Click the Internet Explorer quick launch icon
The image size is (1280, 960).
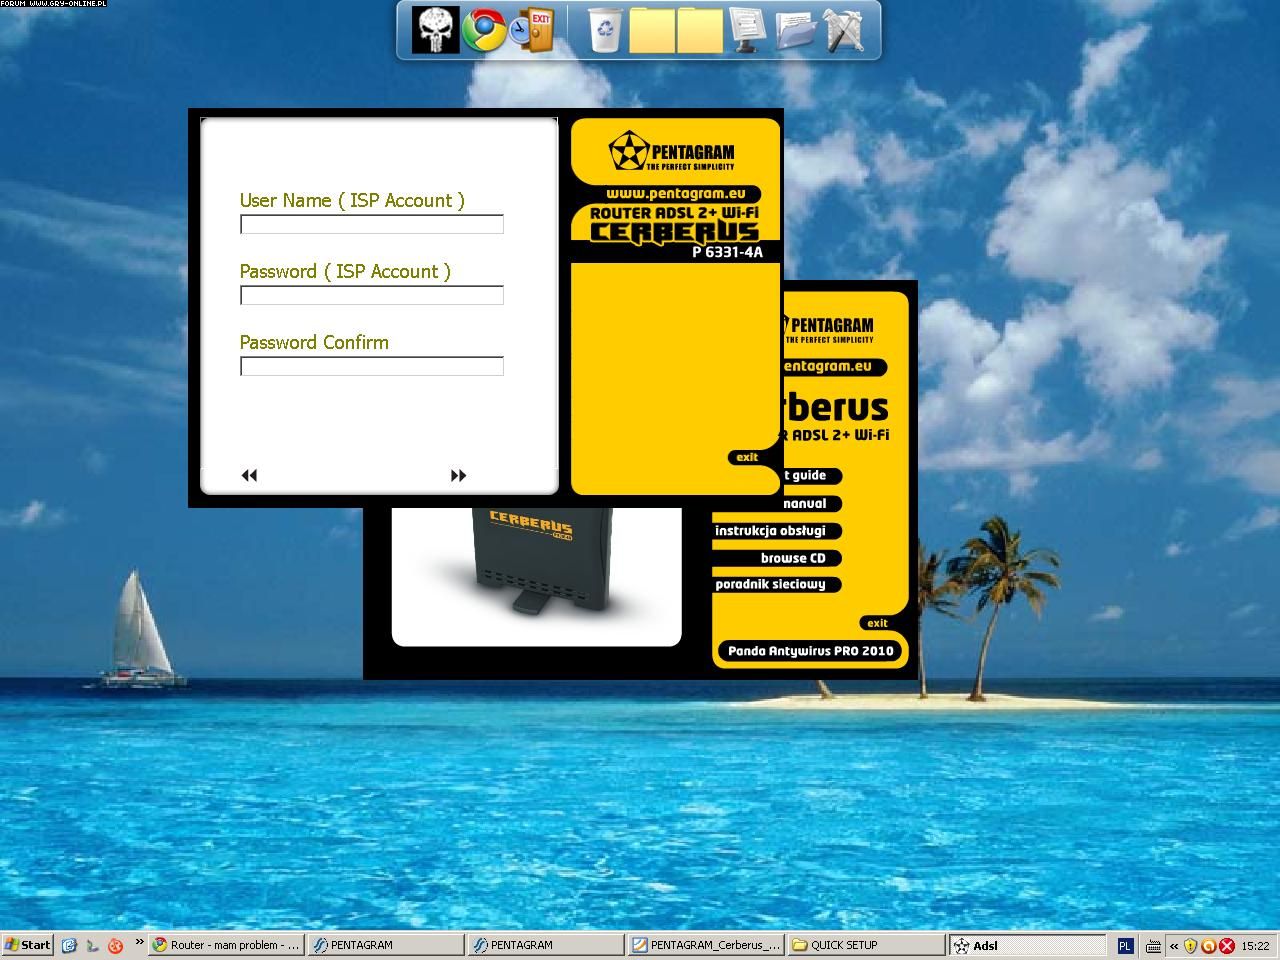69,945
